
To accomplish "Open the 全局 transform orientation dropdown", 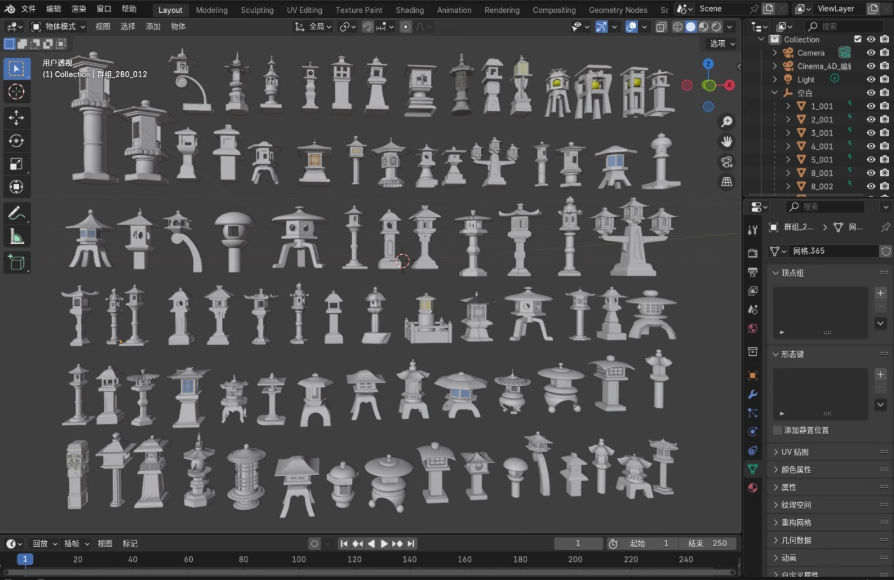I will tap(315, 26).
